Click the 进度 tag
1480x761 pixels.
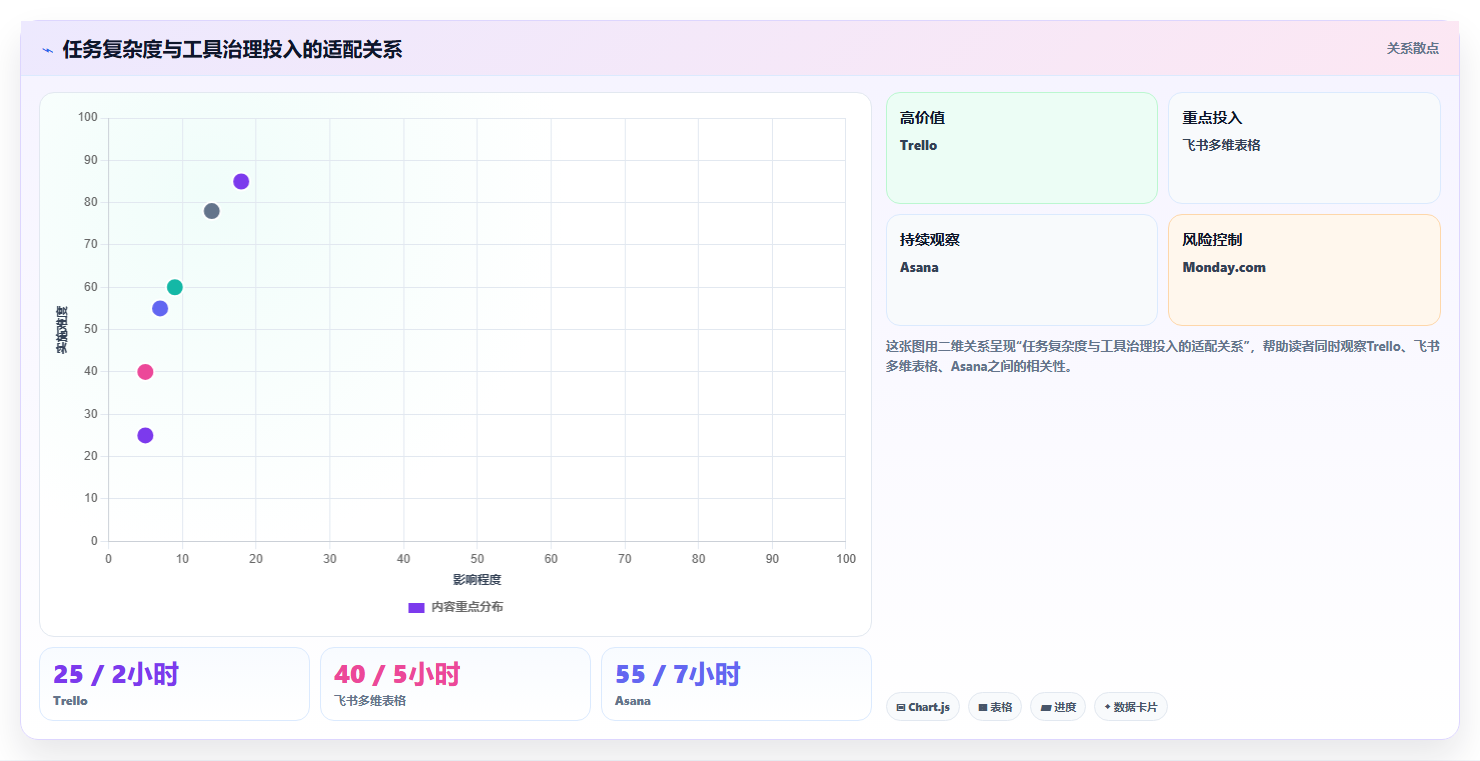pos(1058,707)
